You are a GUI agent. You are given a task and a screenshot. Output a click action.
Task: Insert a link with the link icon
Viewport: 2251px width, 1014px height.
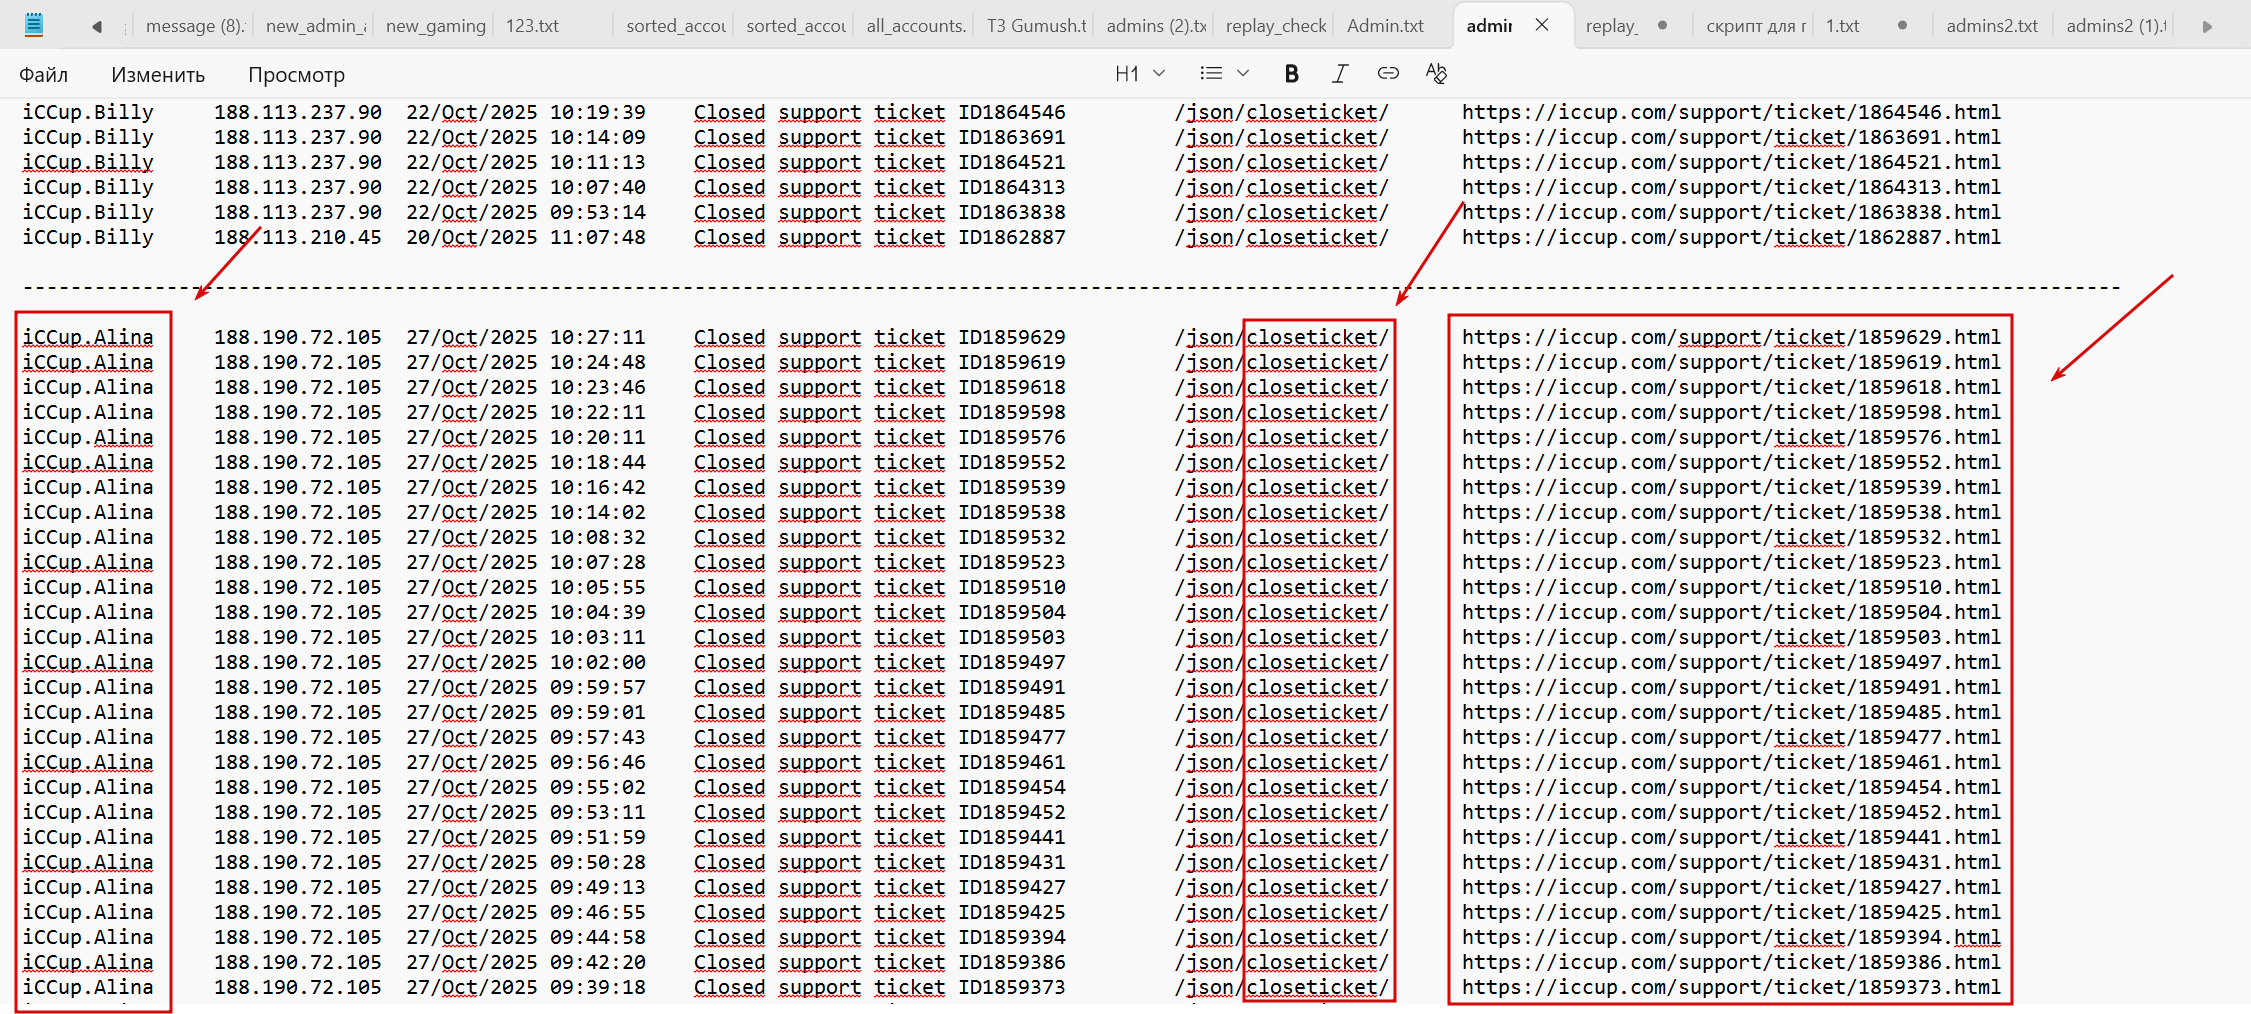(x=1388, y=73)
